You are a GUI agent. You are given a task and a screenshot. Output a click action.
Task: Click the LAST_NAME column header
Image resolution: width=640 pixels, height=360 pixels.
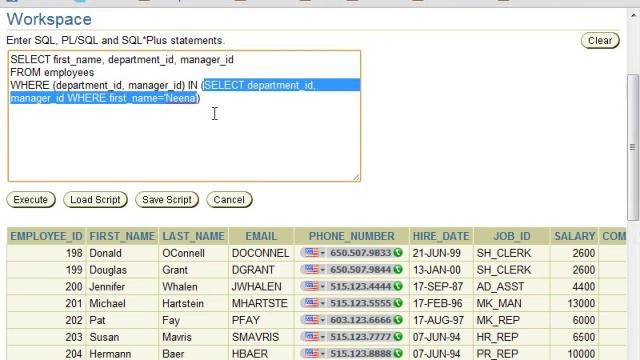point(193,236)
